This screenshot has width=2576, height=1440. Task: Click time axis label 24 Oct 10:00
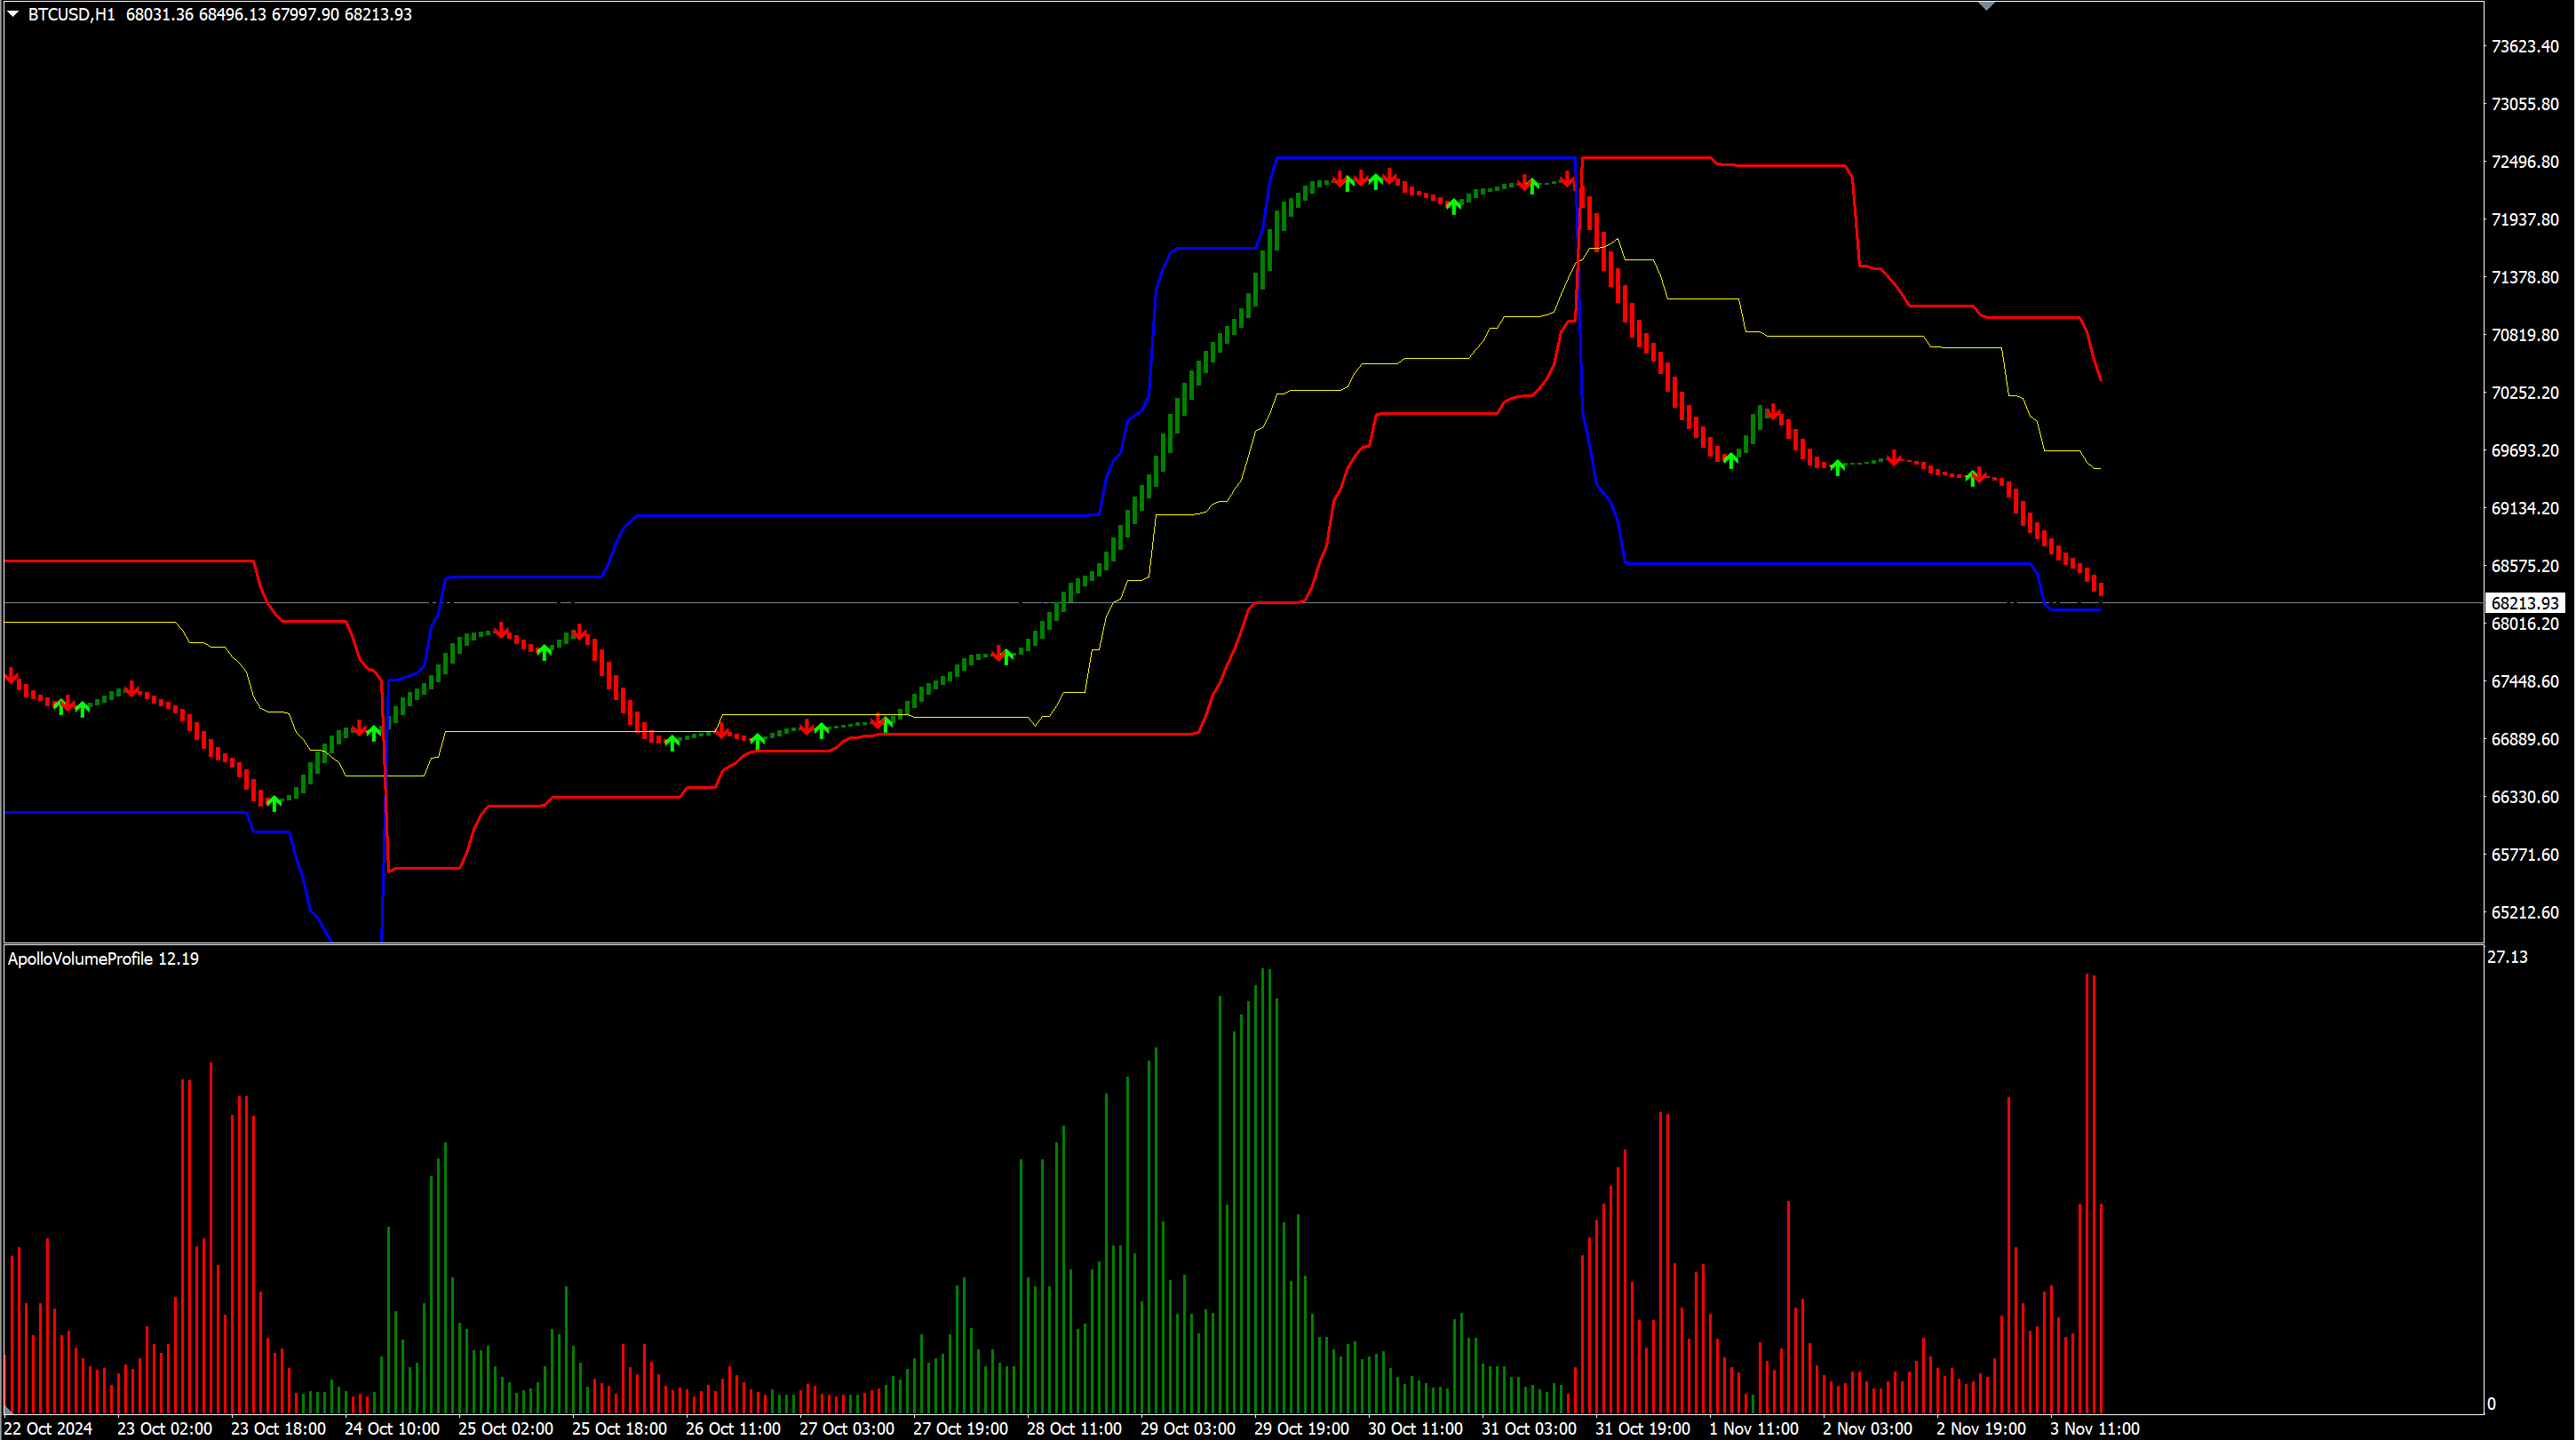pyautogui.click(x=392, y=1428)
